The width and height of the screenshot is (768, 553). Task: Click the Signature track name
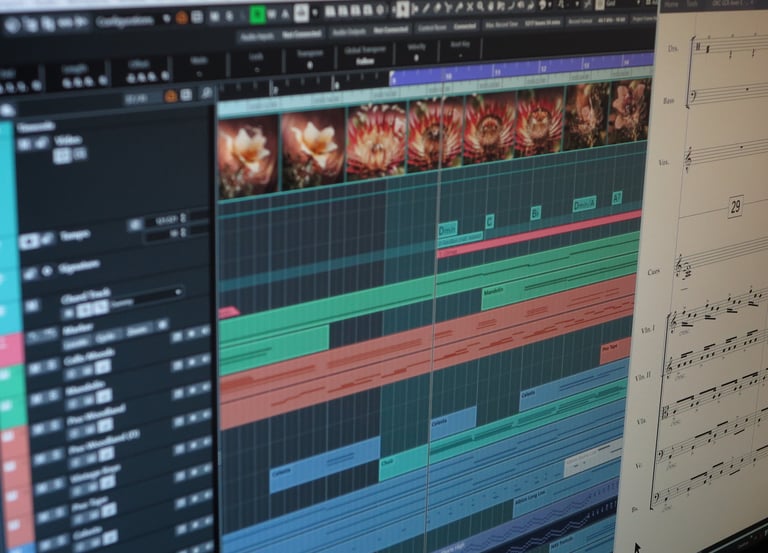(x=79, y=267)
